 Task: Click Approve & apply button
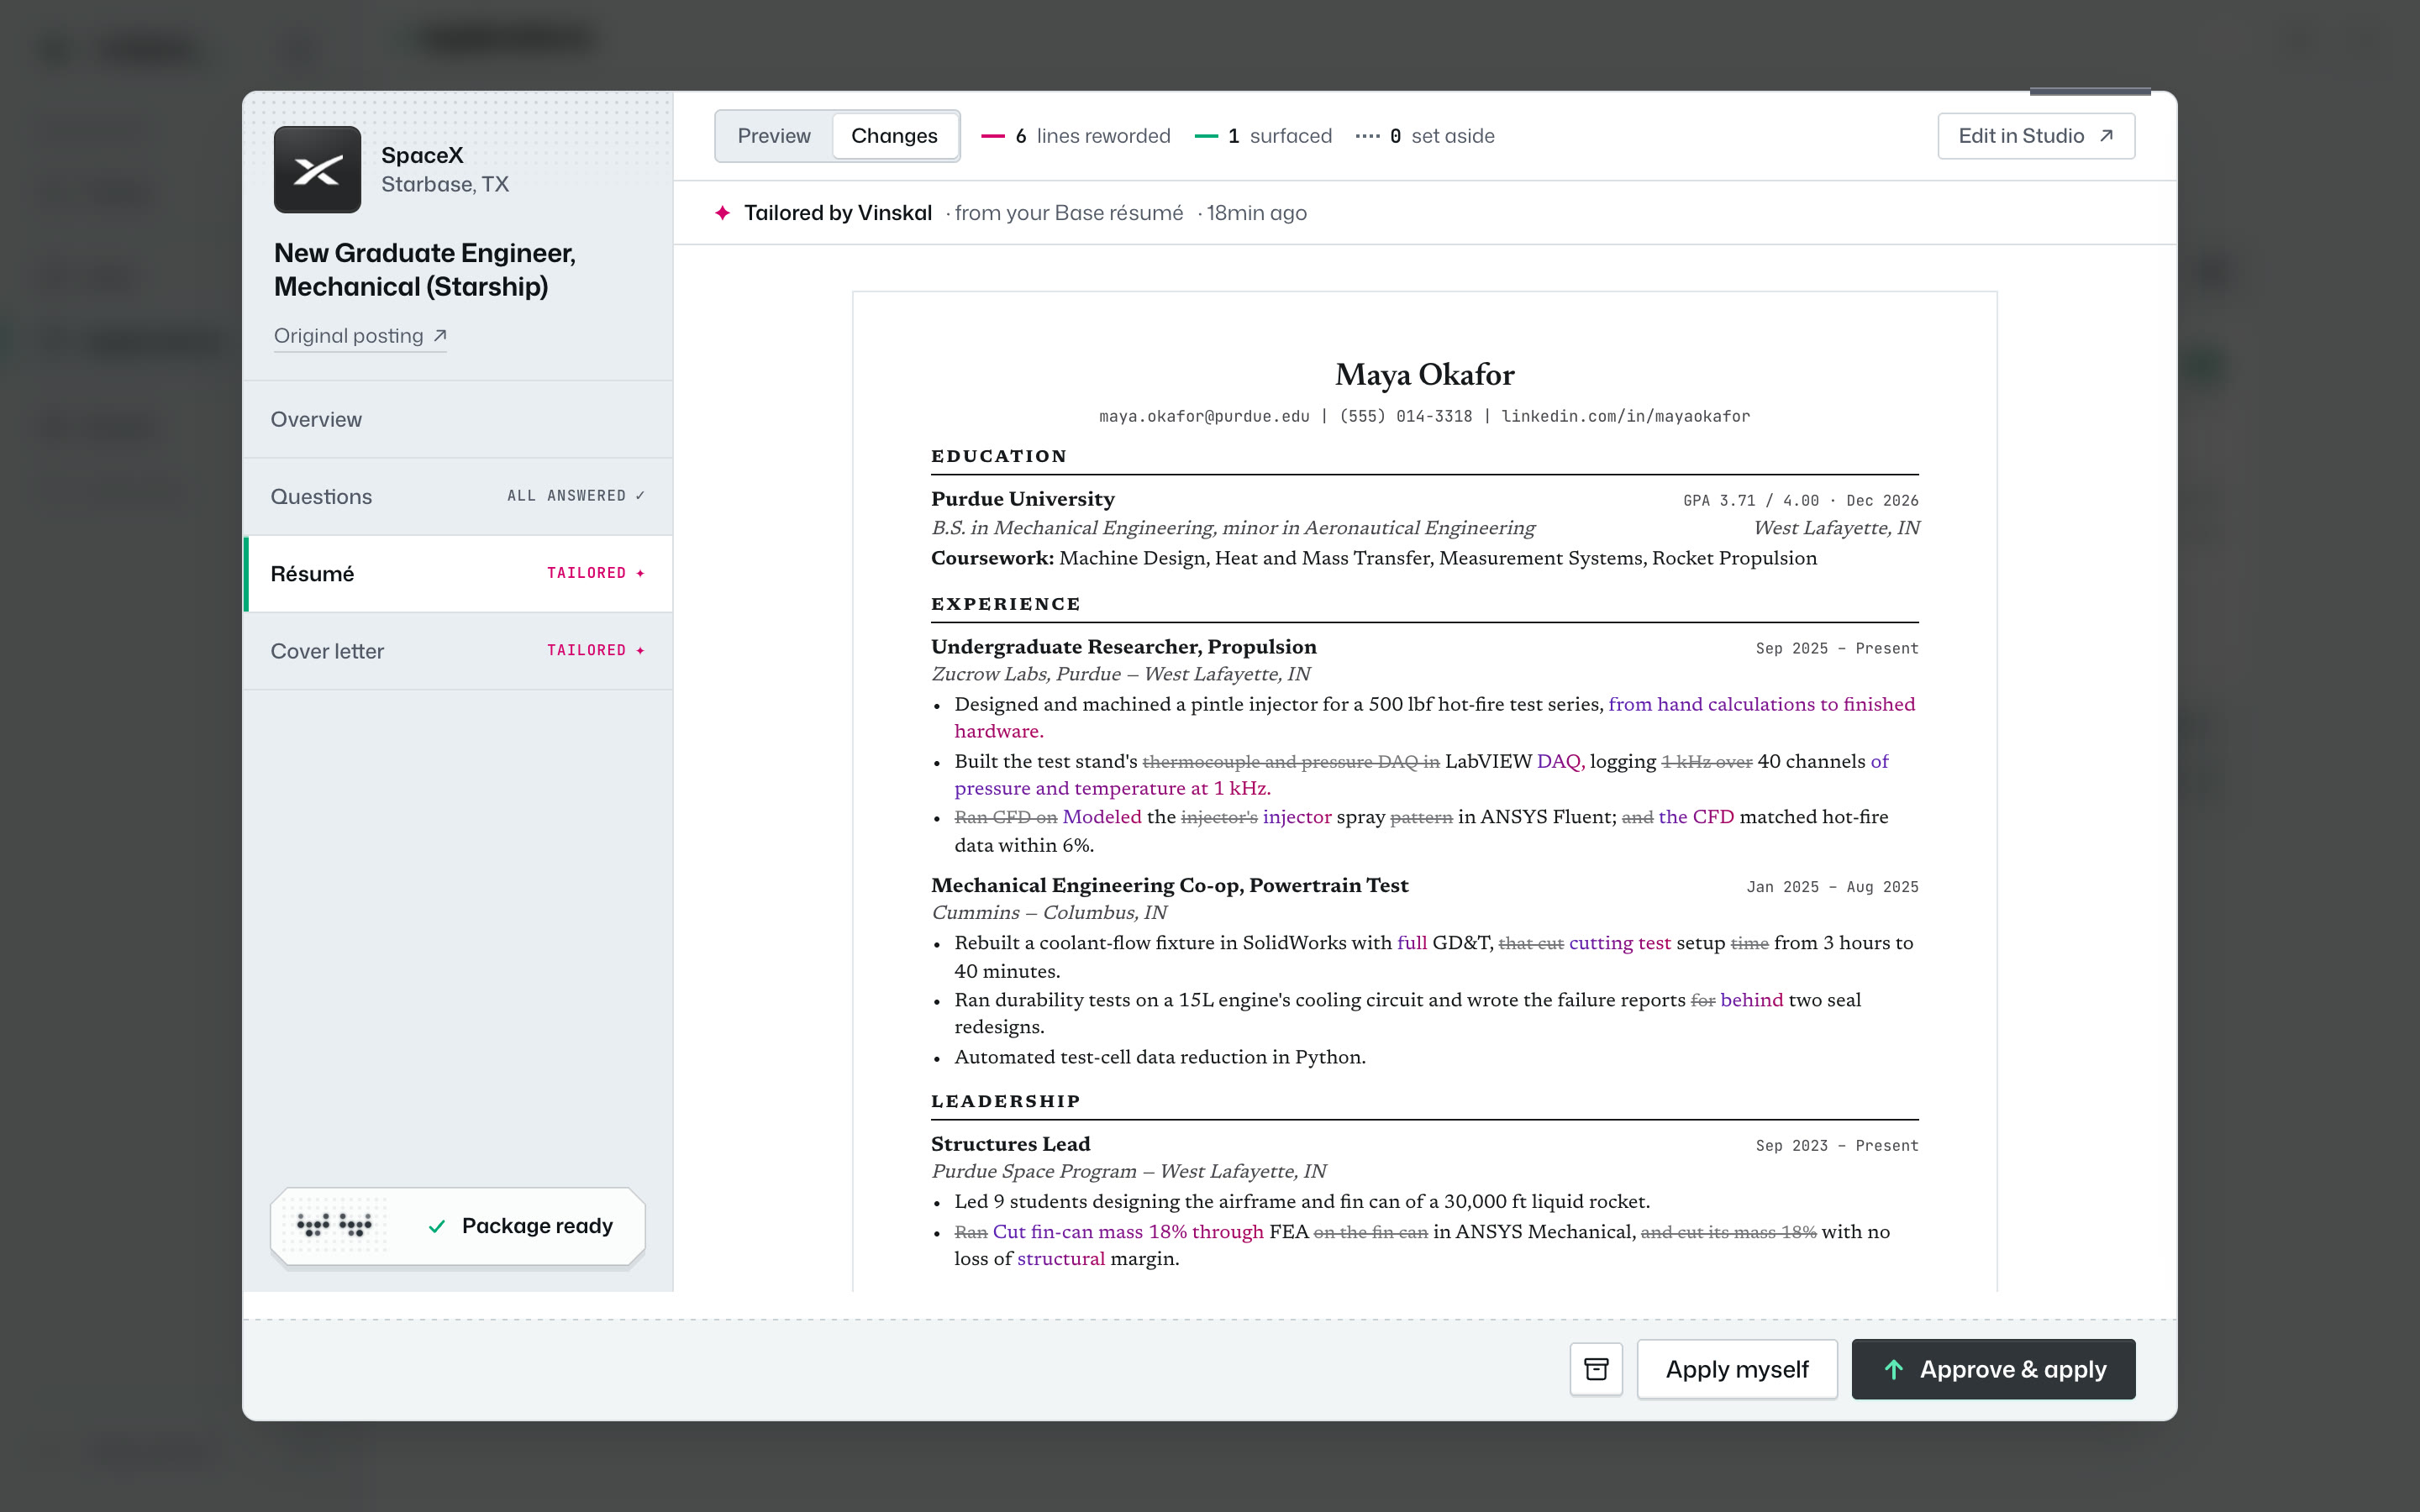tap(1993, 1369)
